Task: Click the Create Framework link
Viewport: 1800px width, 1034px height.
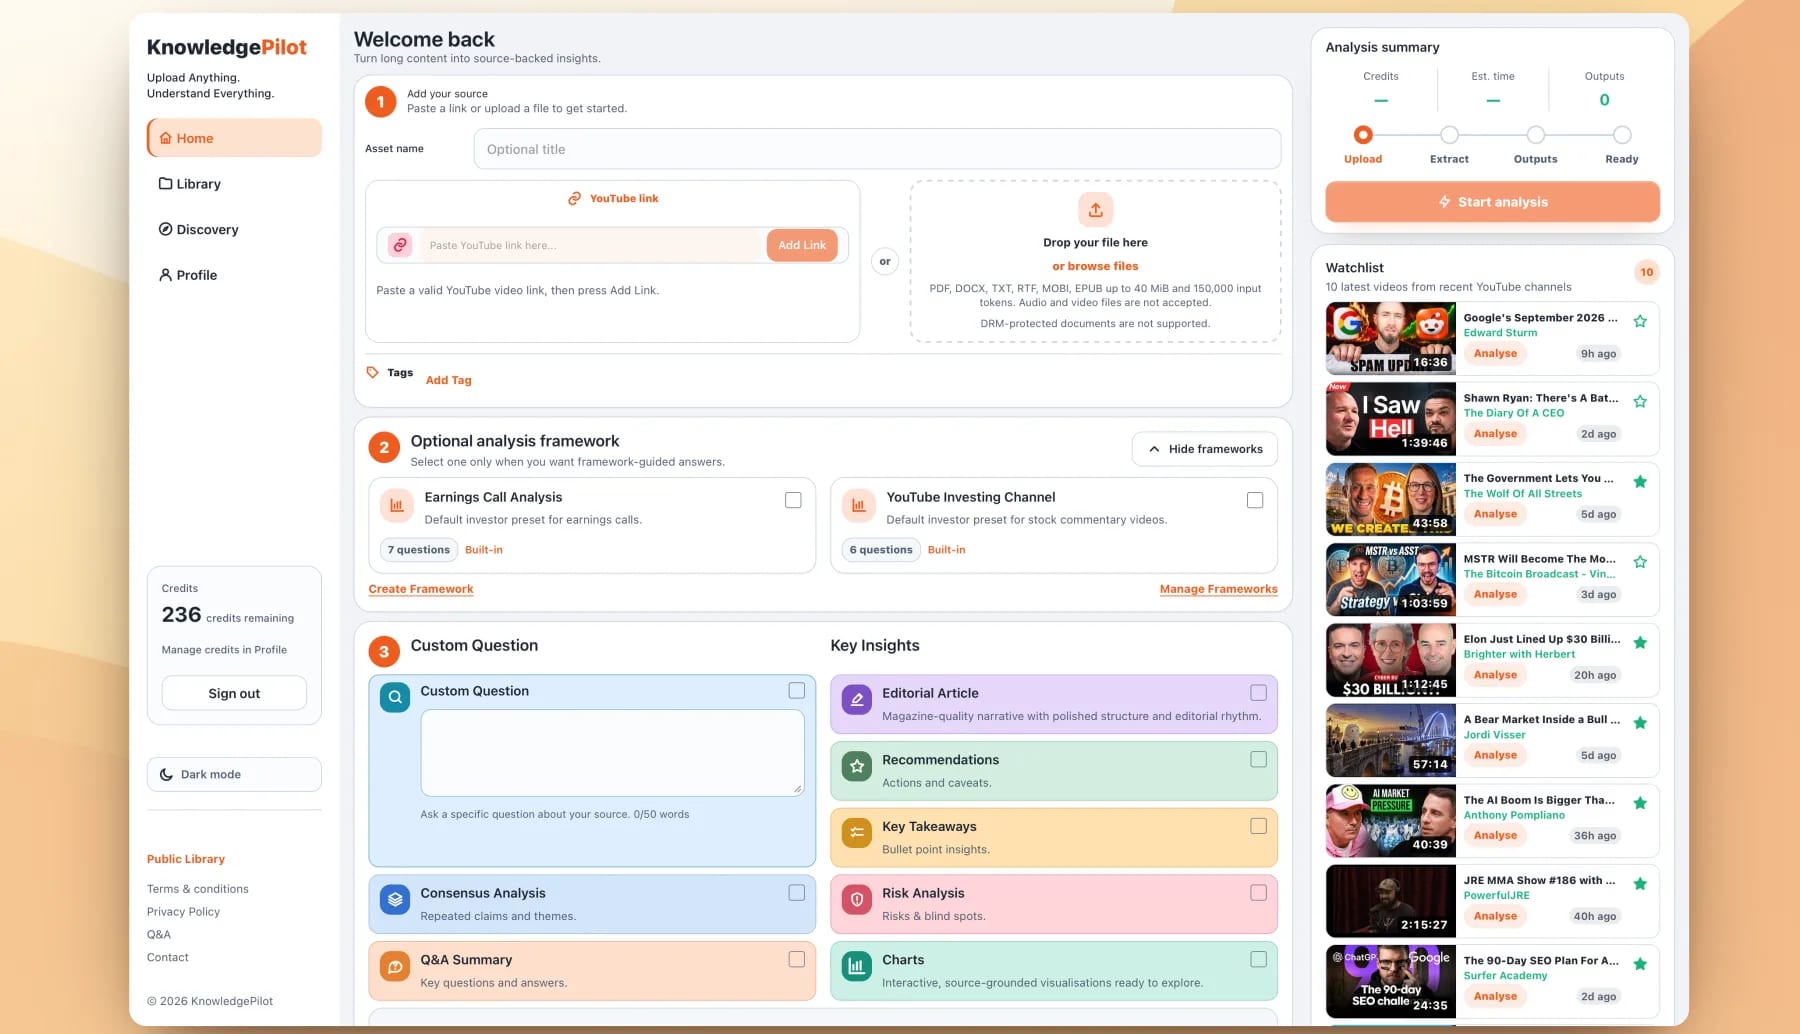Action: [x=421, y=589]
